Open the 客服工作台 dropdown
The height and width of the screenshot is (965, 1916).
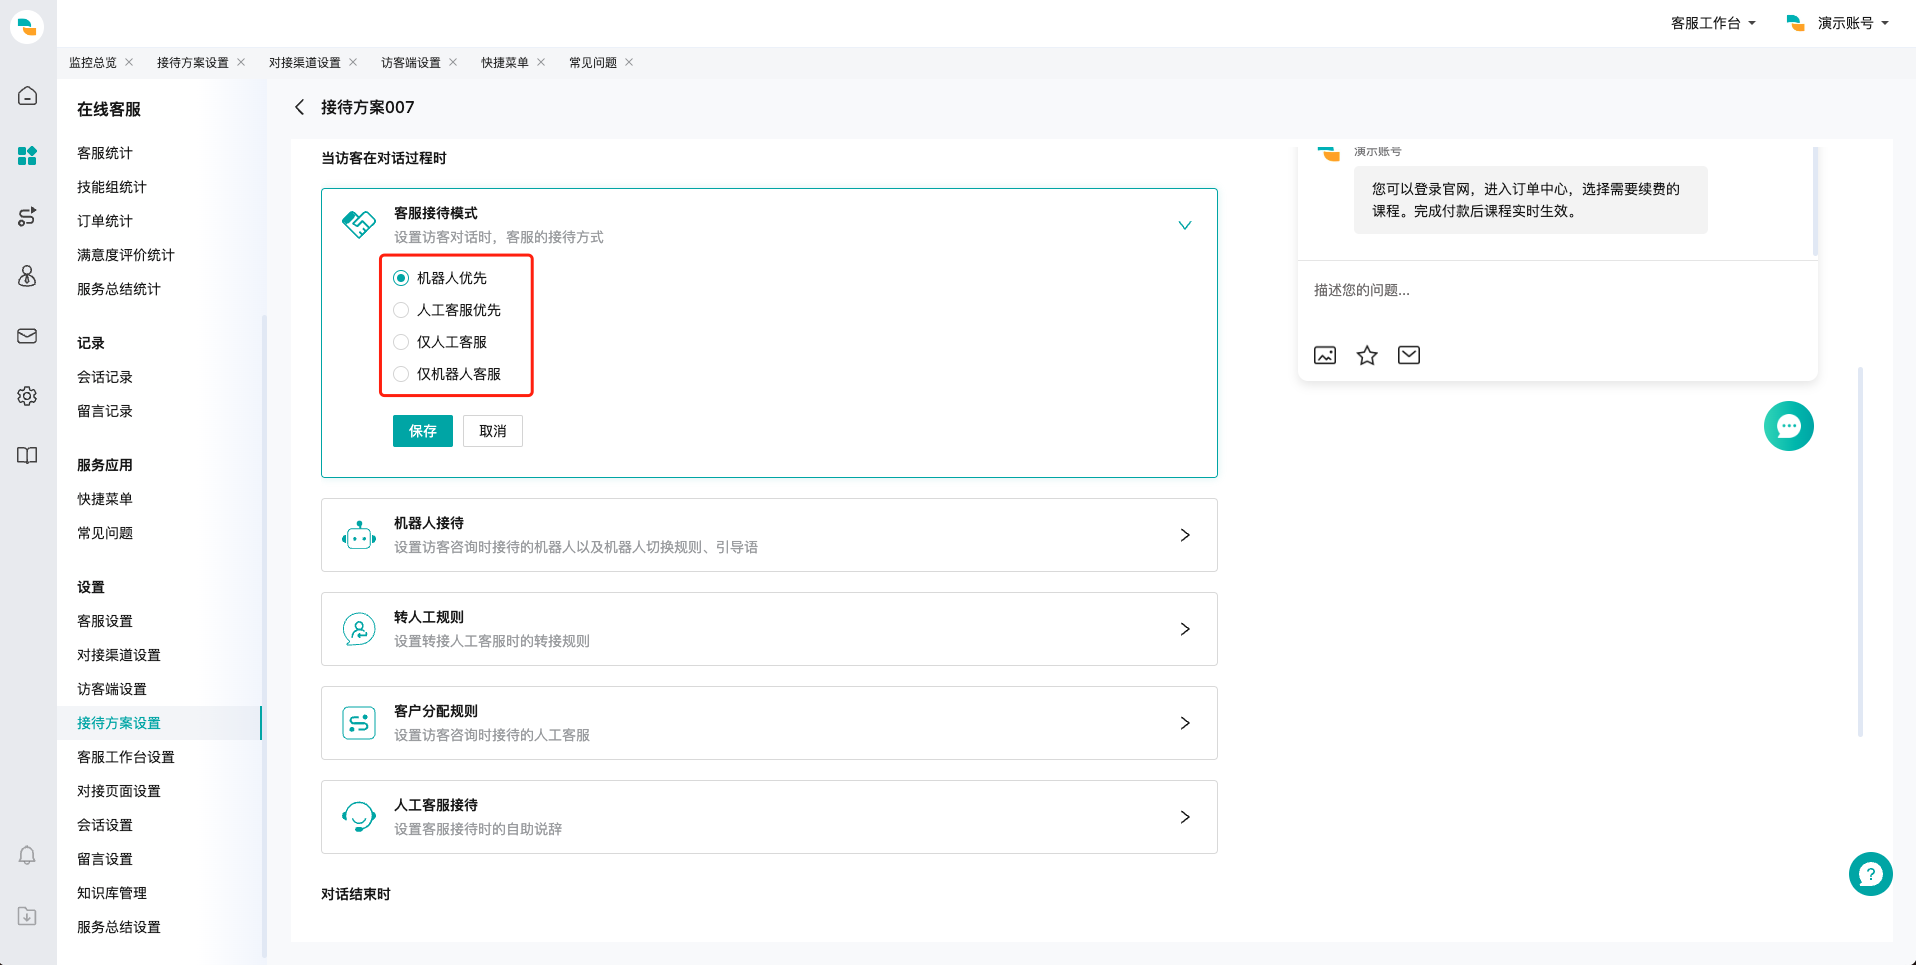(x=1713, y=23)
